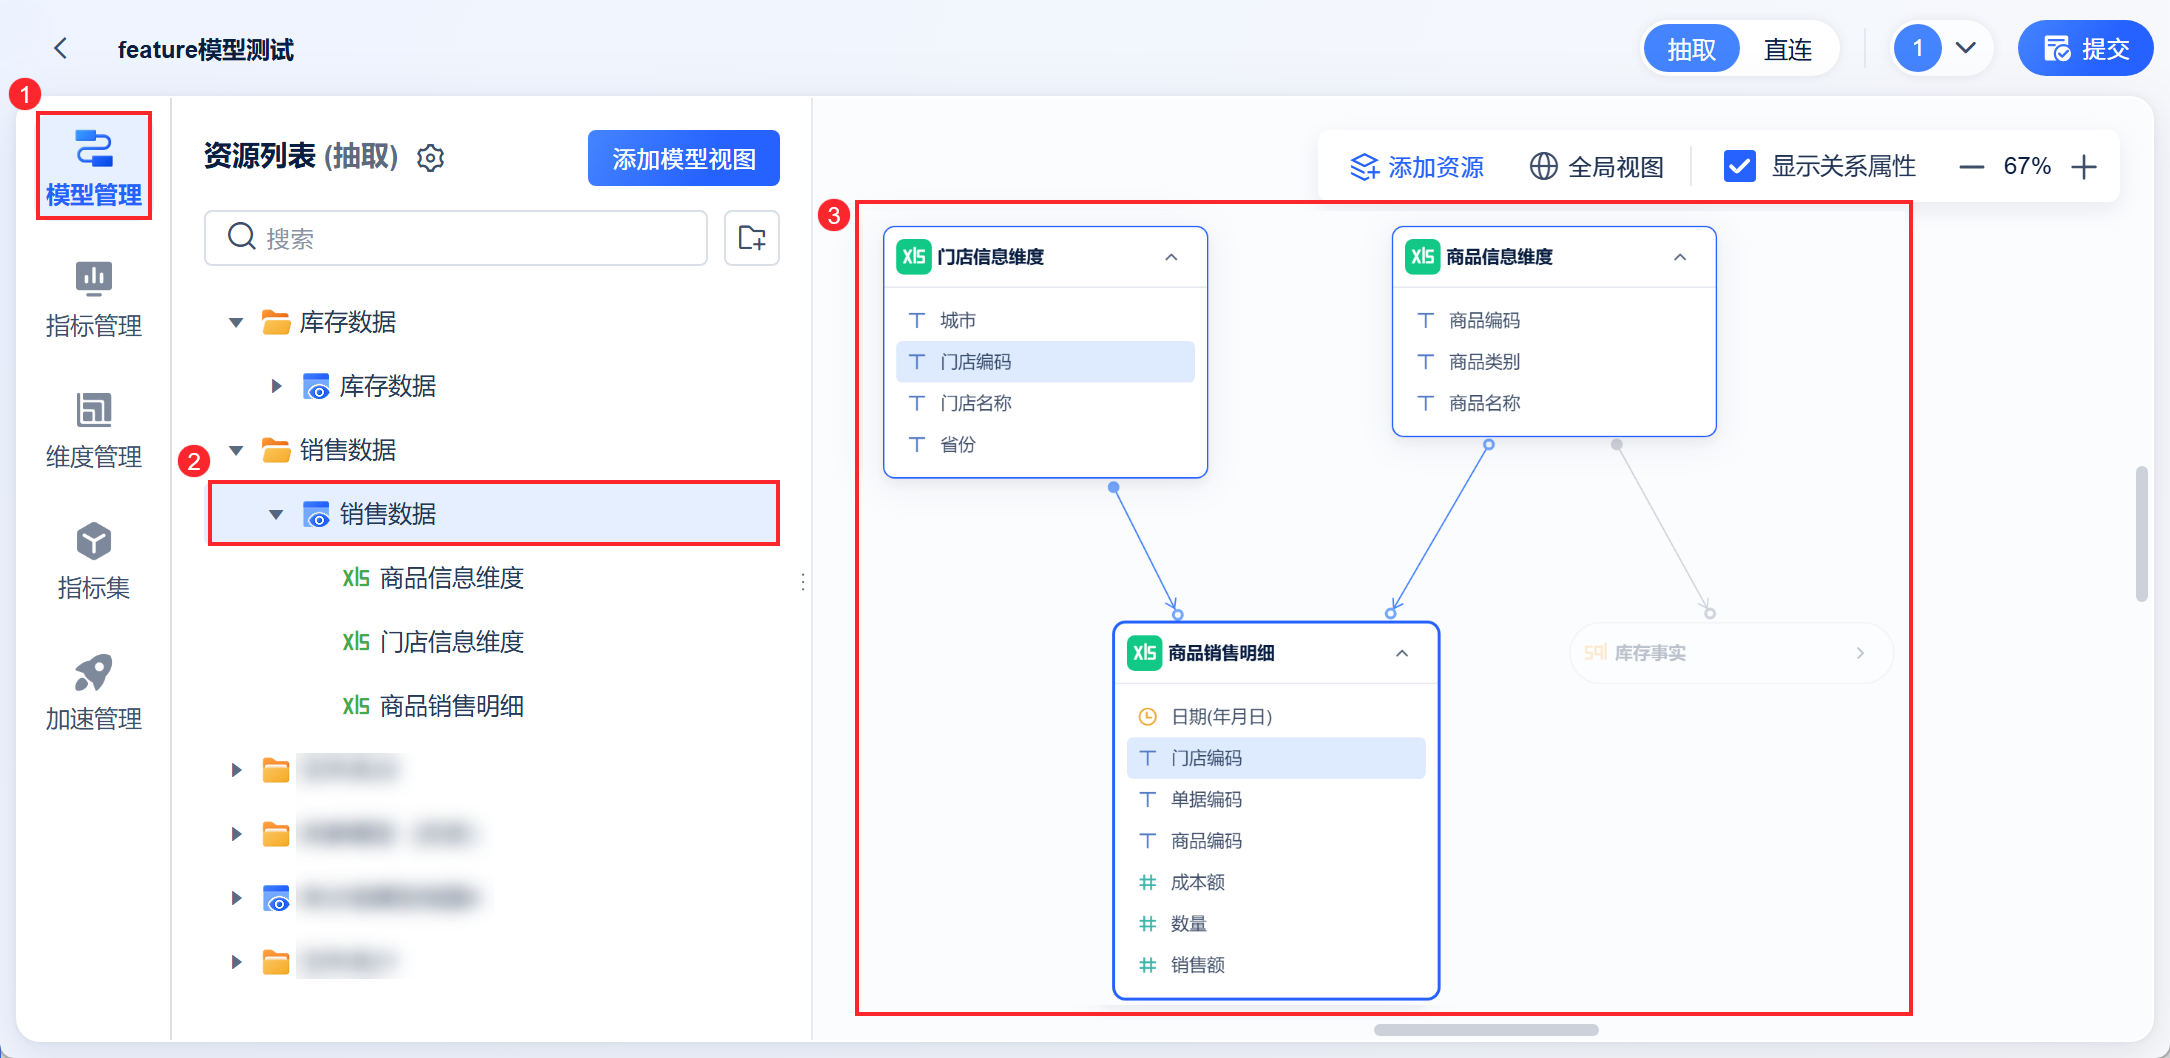The height and width of the screenshot is (1058, 2170).
Task: Click the 提交 button
Action: coord(2085,49)
